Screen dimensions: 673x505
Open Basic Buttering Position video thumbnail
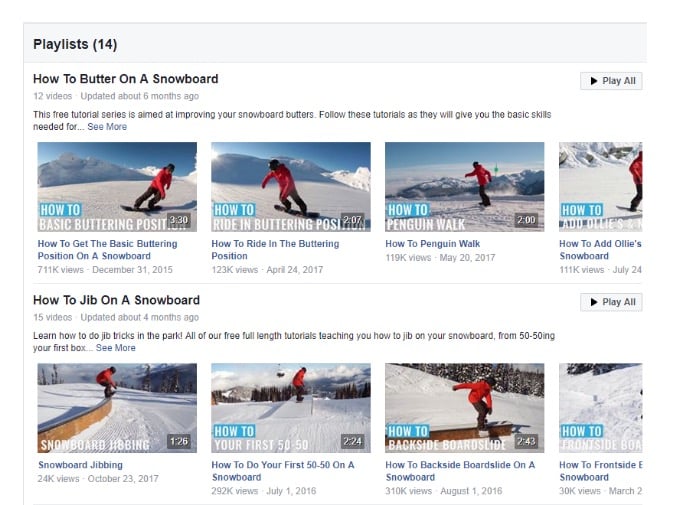117,186
